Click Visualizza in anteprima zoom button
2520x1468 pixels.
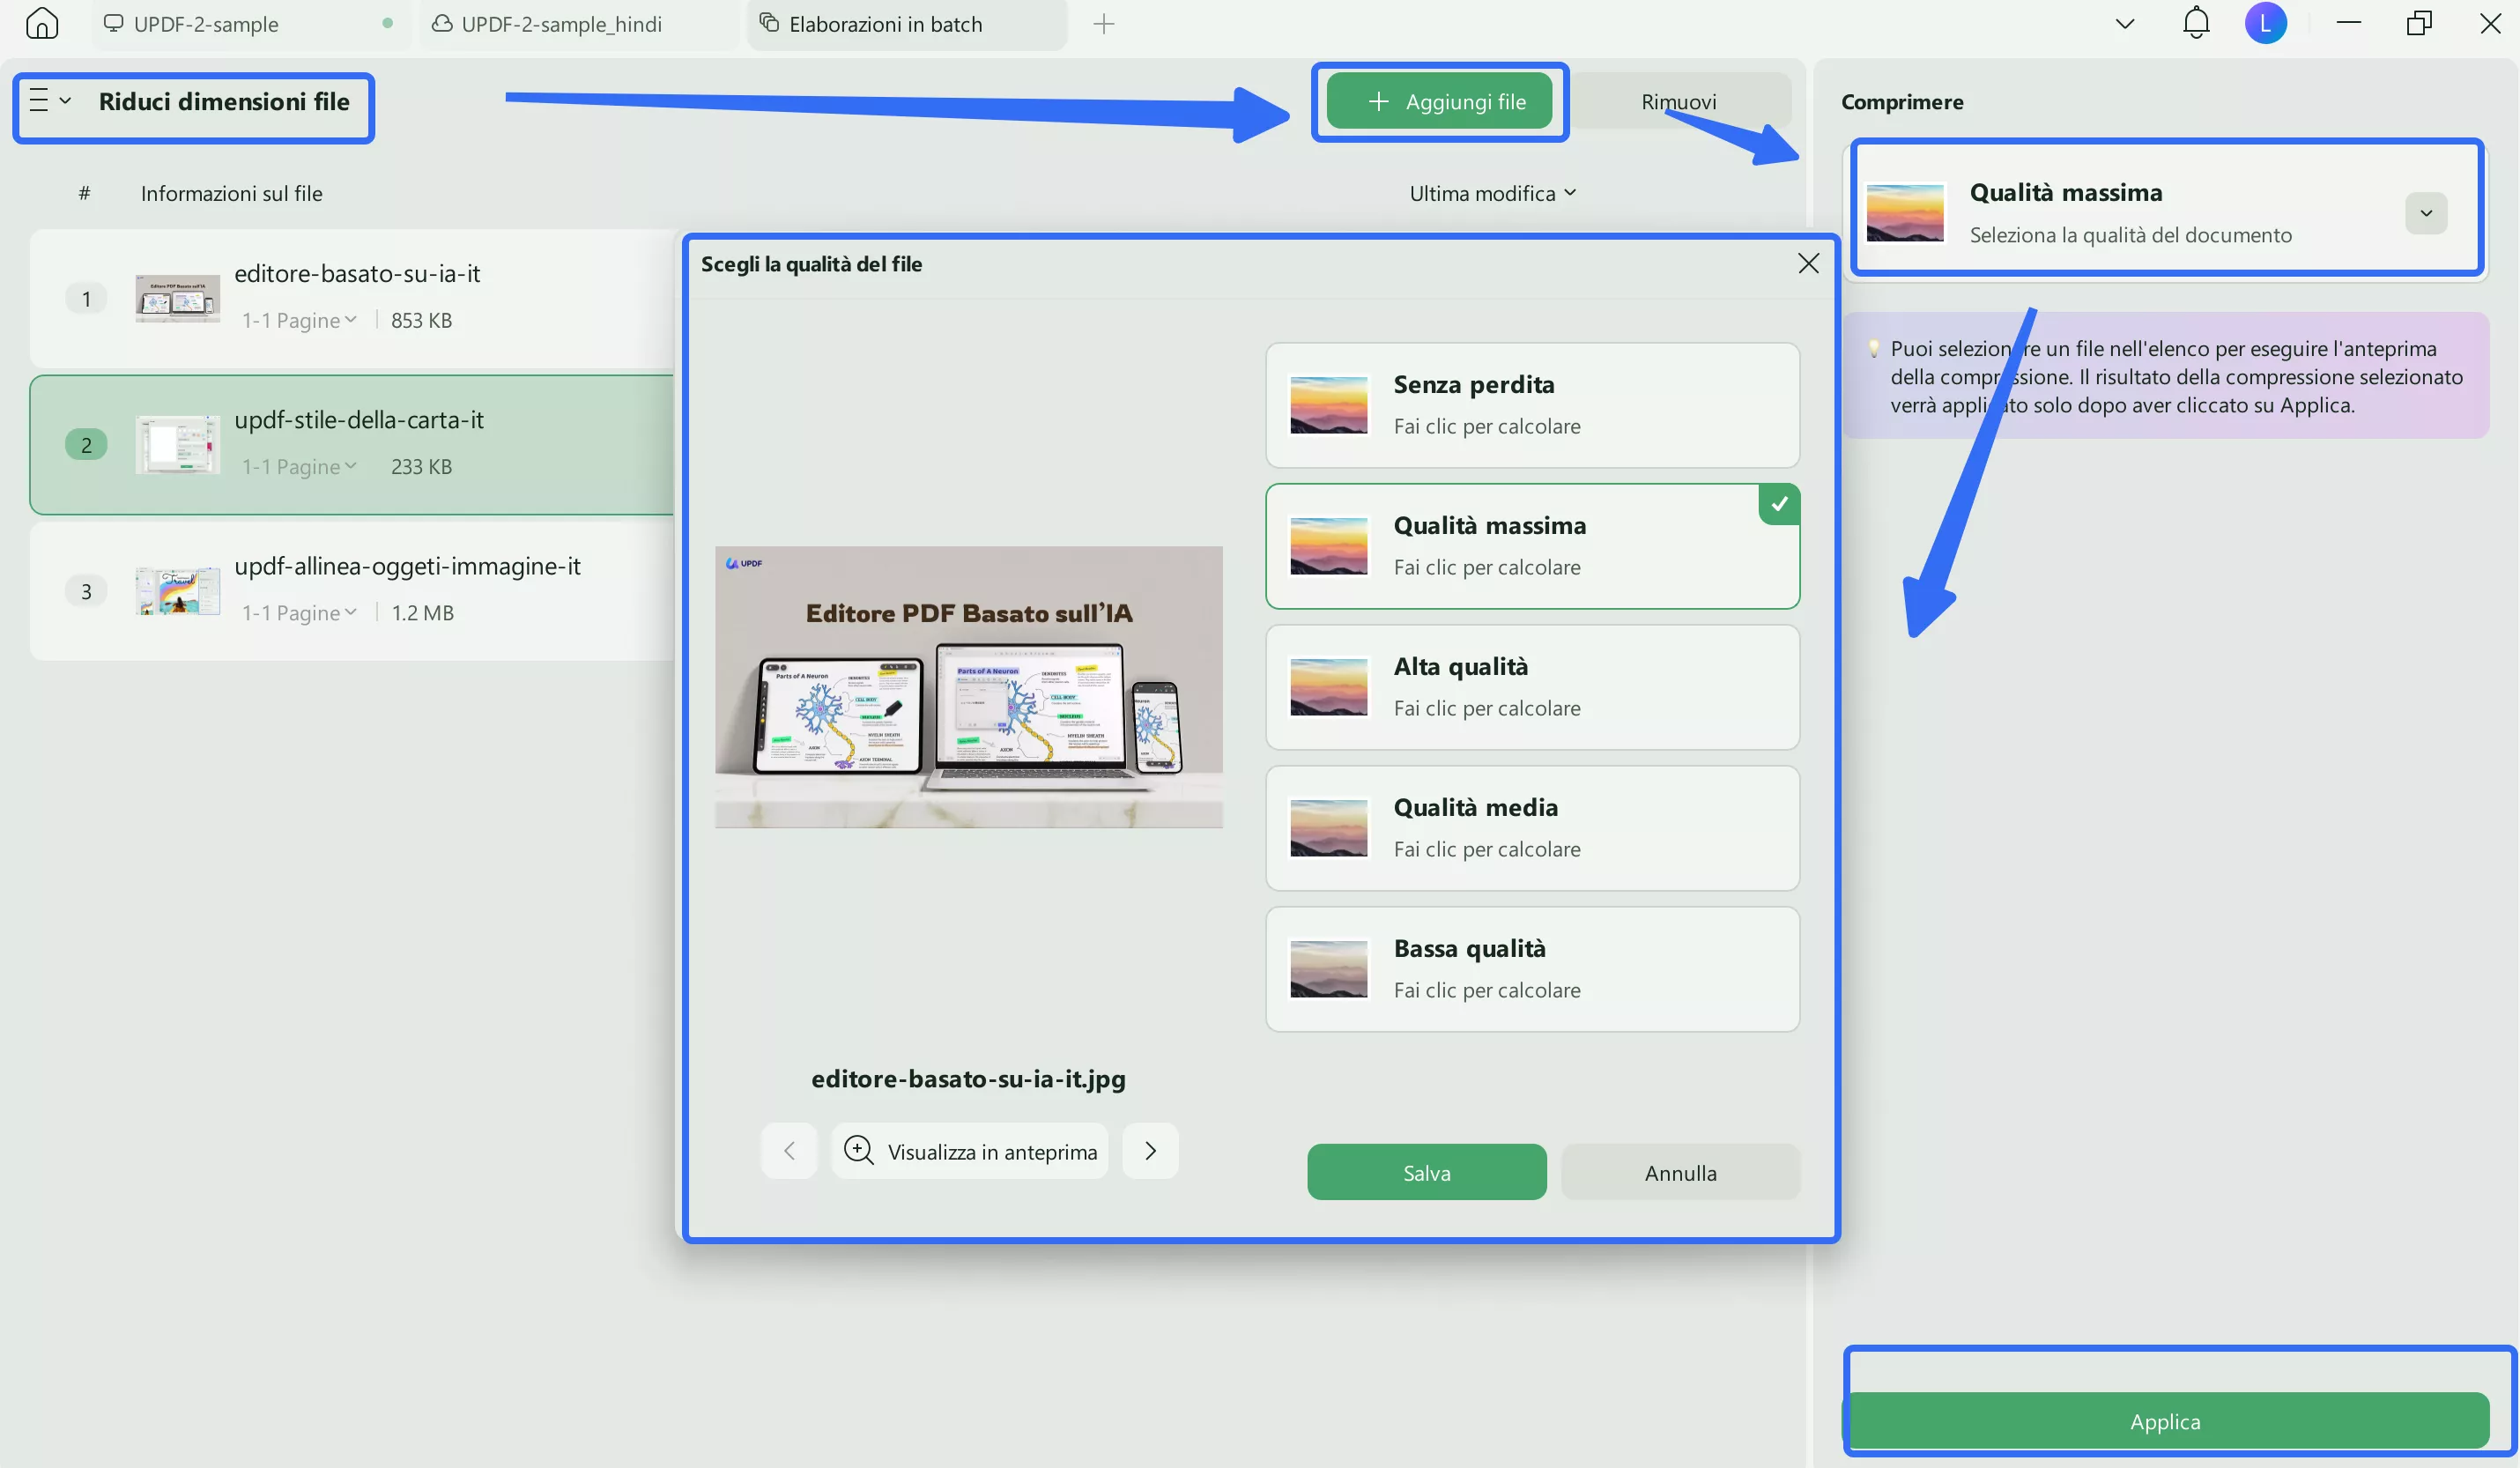969,1151
